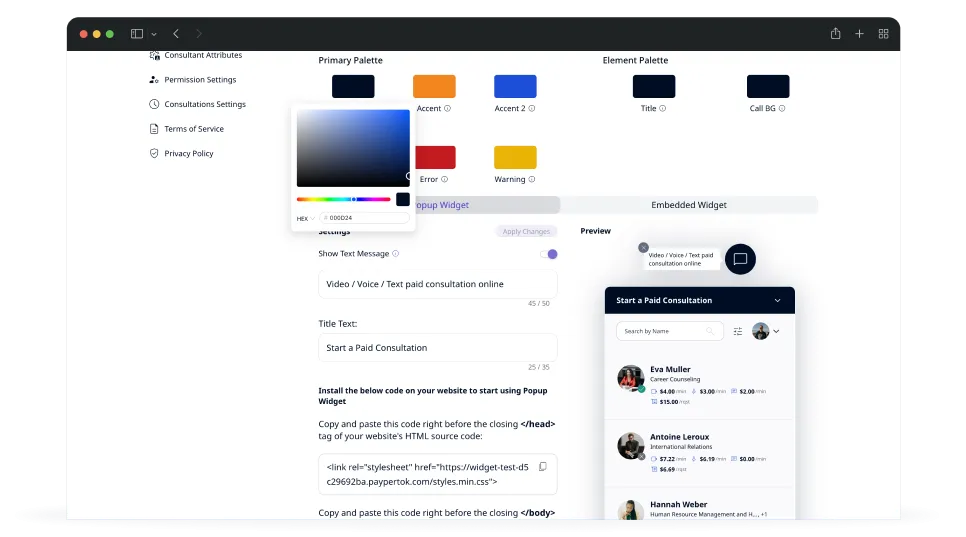Open Eva Muller's consultant name
The image size is (966, 537).
[670, 369]
